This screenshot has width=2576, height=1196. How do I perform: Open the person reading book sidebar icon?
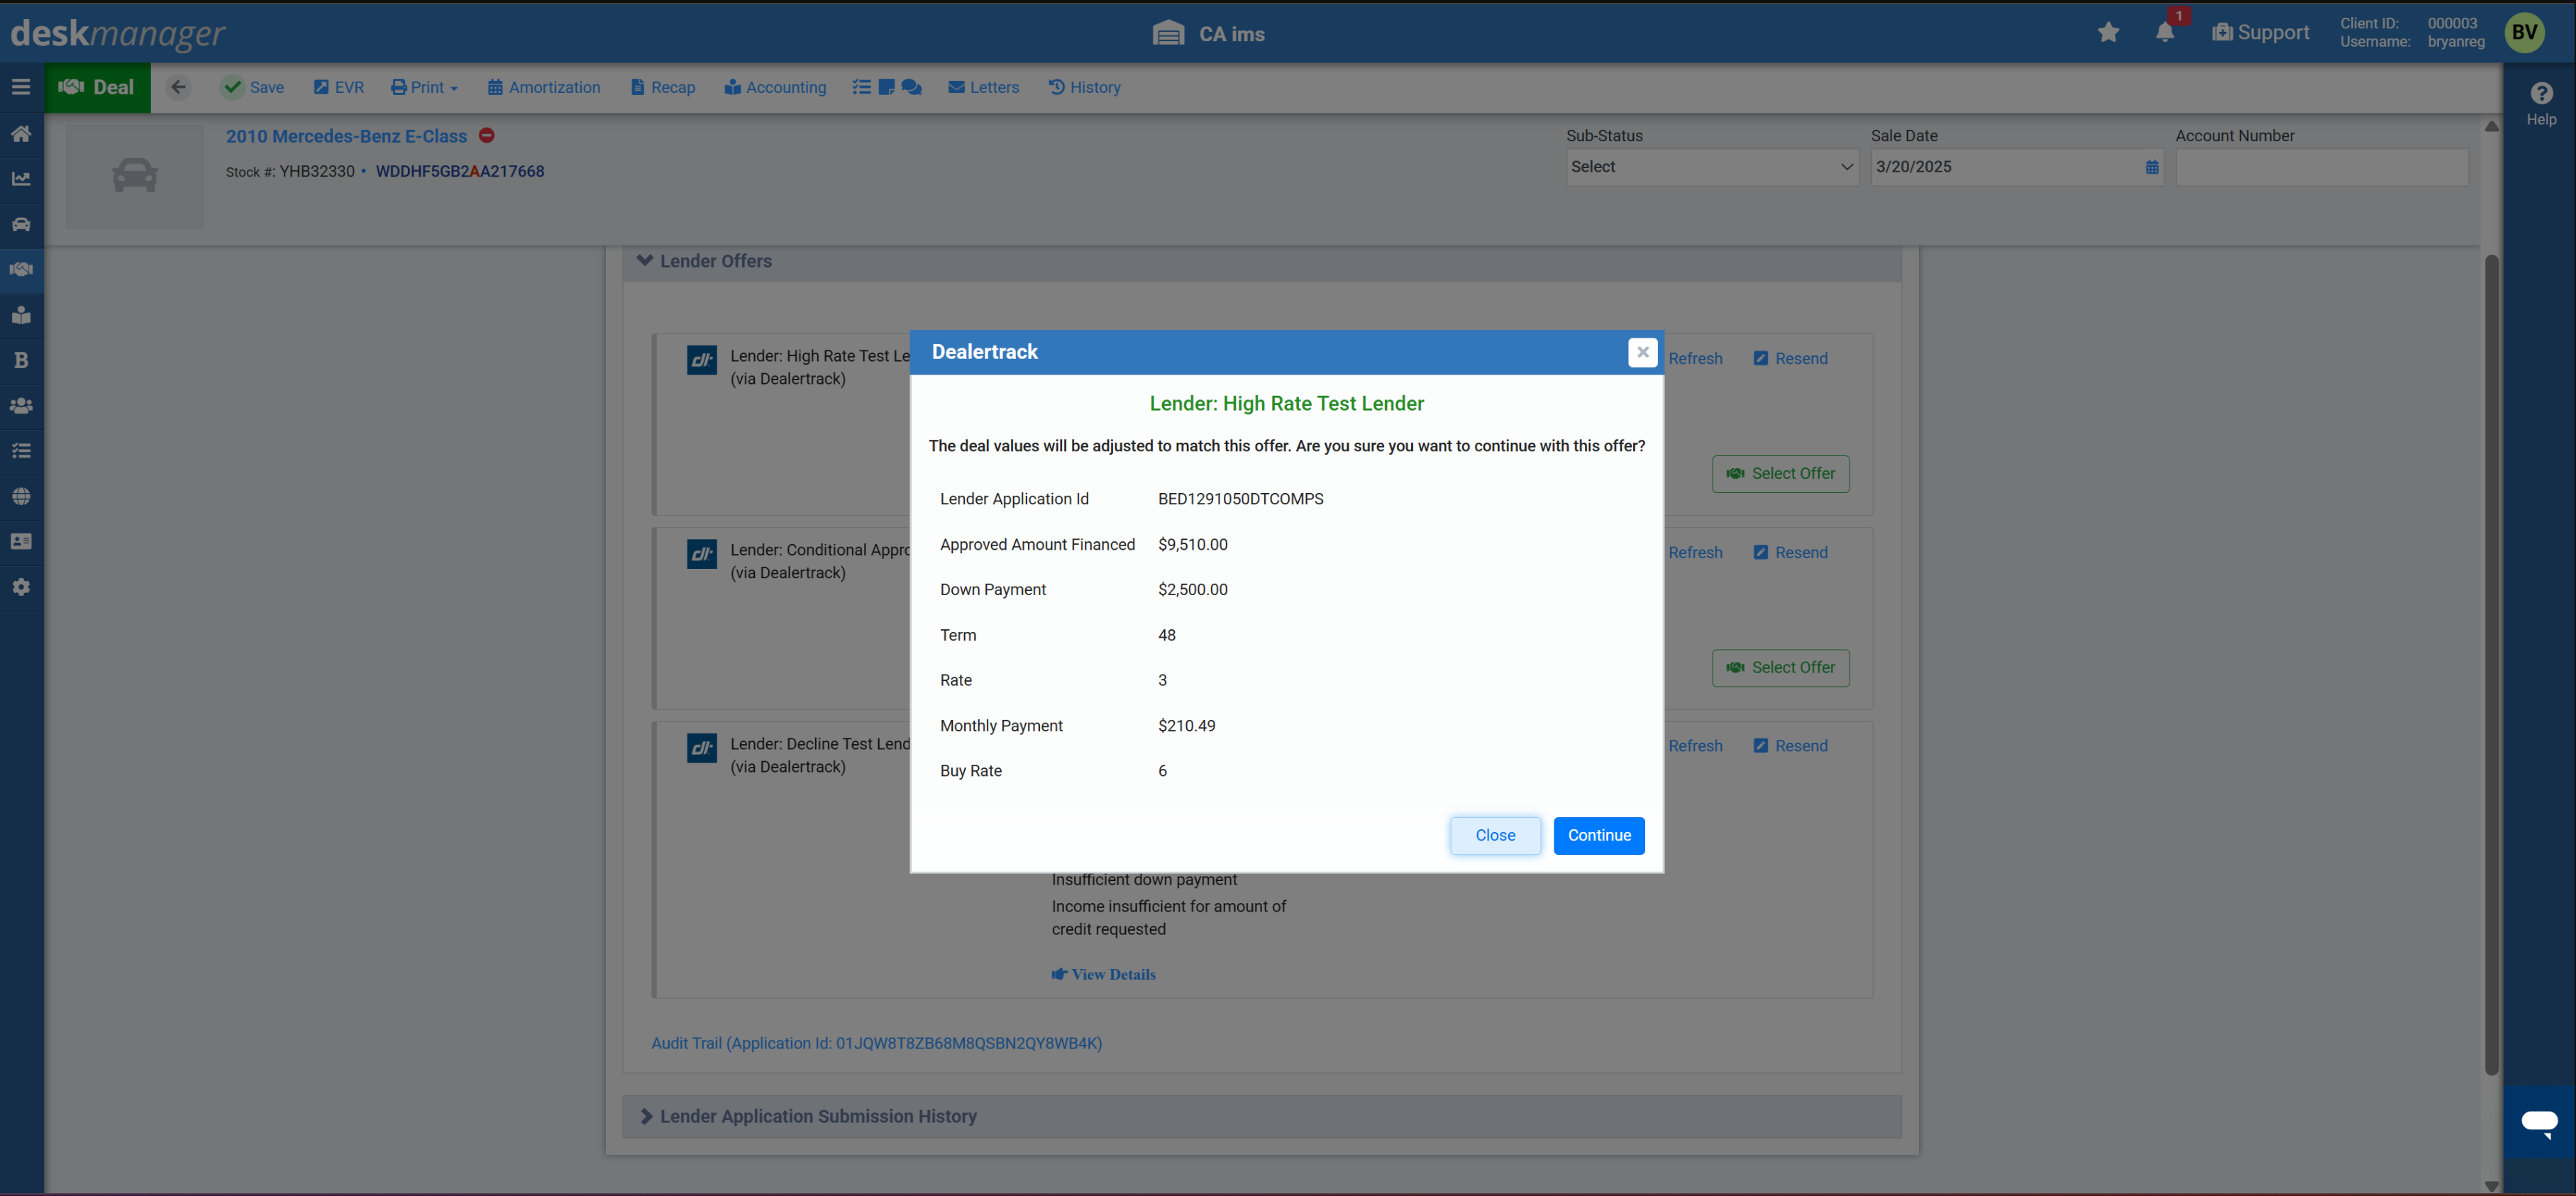click(x=21, y=315)
